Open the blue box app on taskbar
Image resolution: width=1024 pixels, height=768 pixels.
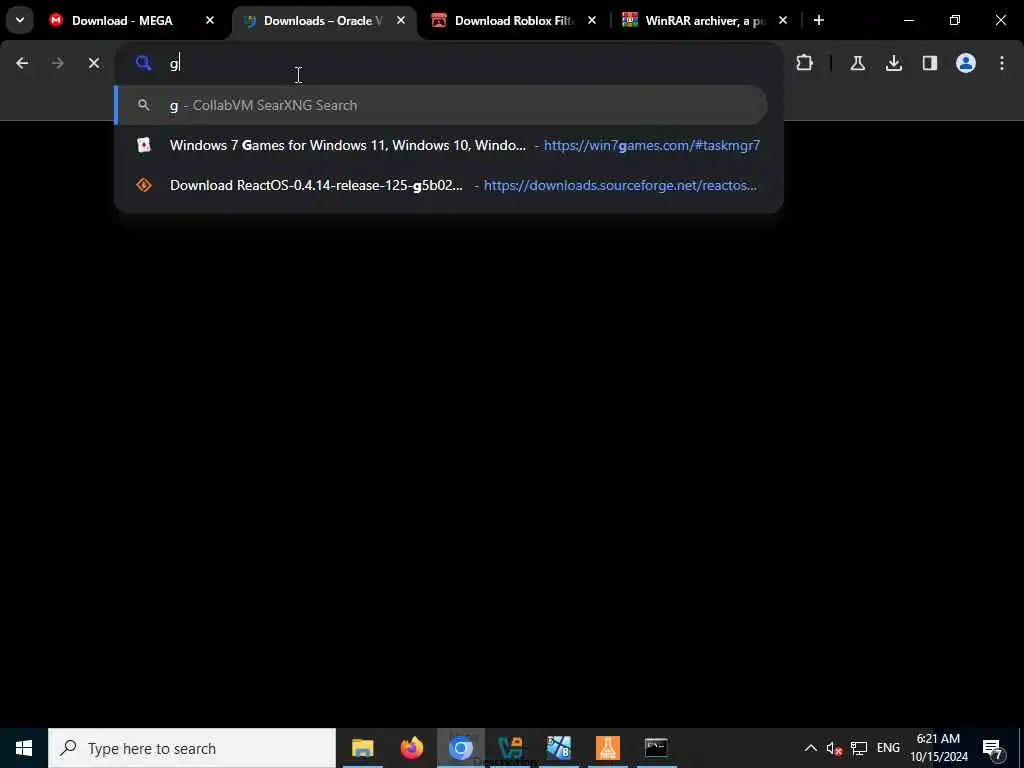coord(559,748)
